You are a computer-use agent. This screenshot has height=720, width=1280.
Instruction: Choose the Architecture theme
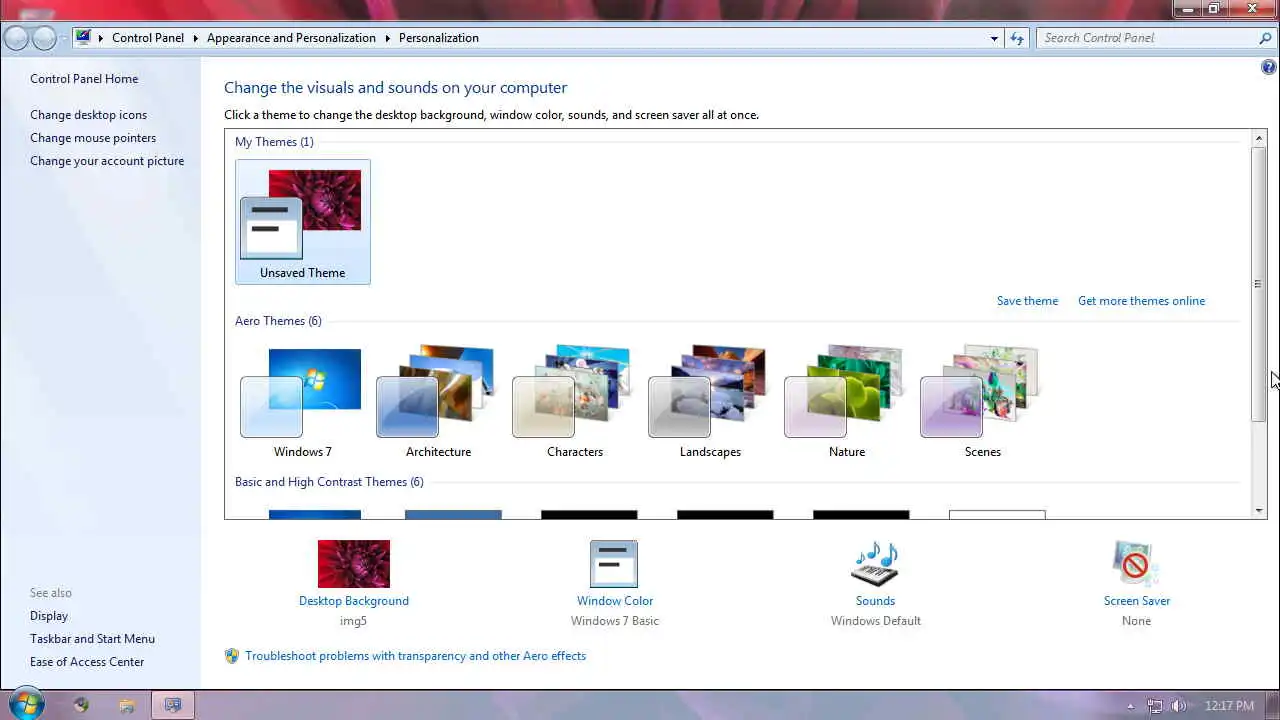[x=438, y=402]
